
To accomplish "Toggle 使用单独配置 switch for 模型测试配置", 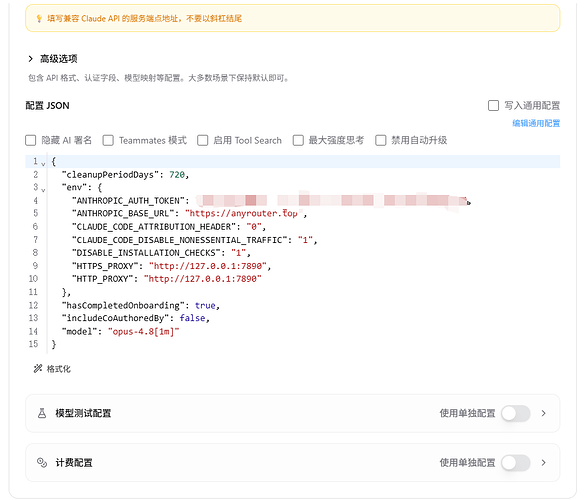I will click(516, 413).
